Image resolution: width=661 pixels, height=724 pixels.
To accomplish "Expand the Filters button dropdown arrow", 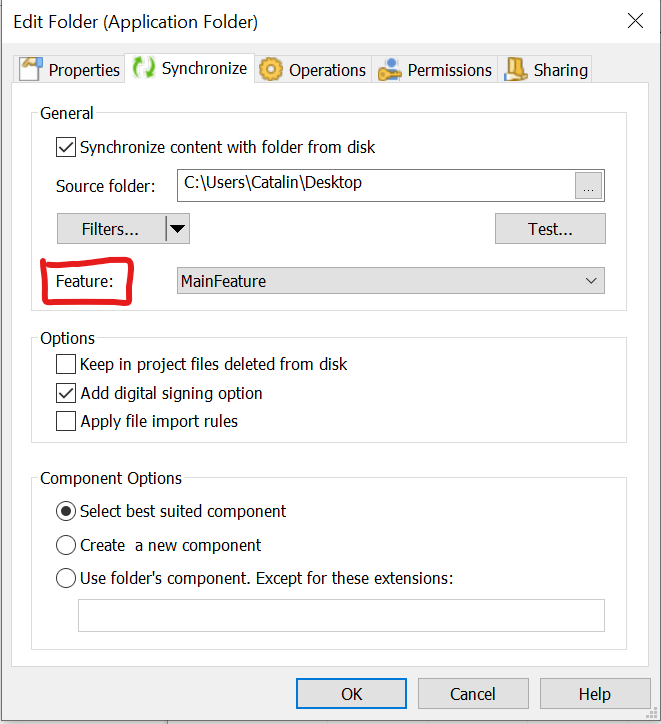I will coord(177,229).
